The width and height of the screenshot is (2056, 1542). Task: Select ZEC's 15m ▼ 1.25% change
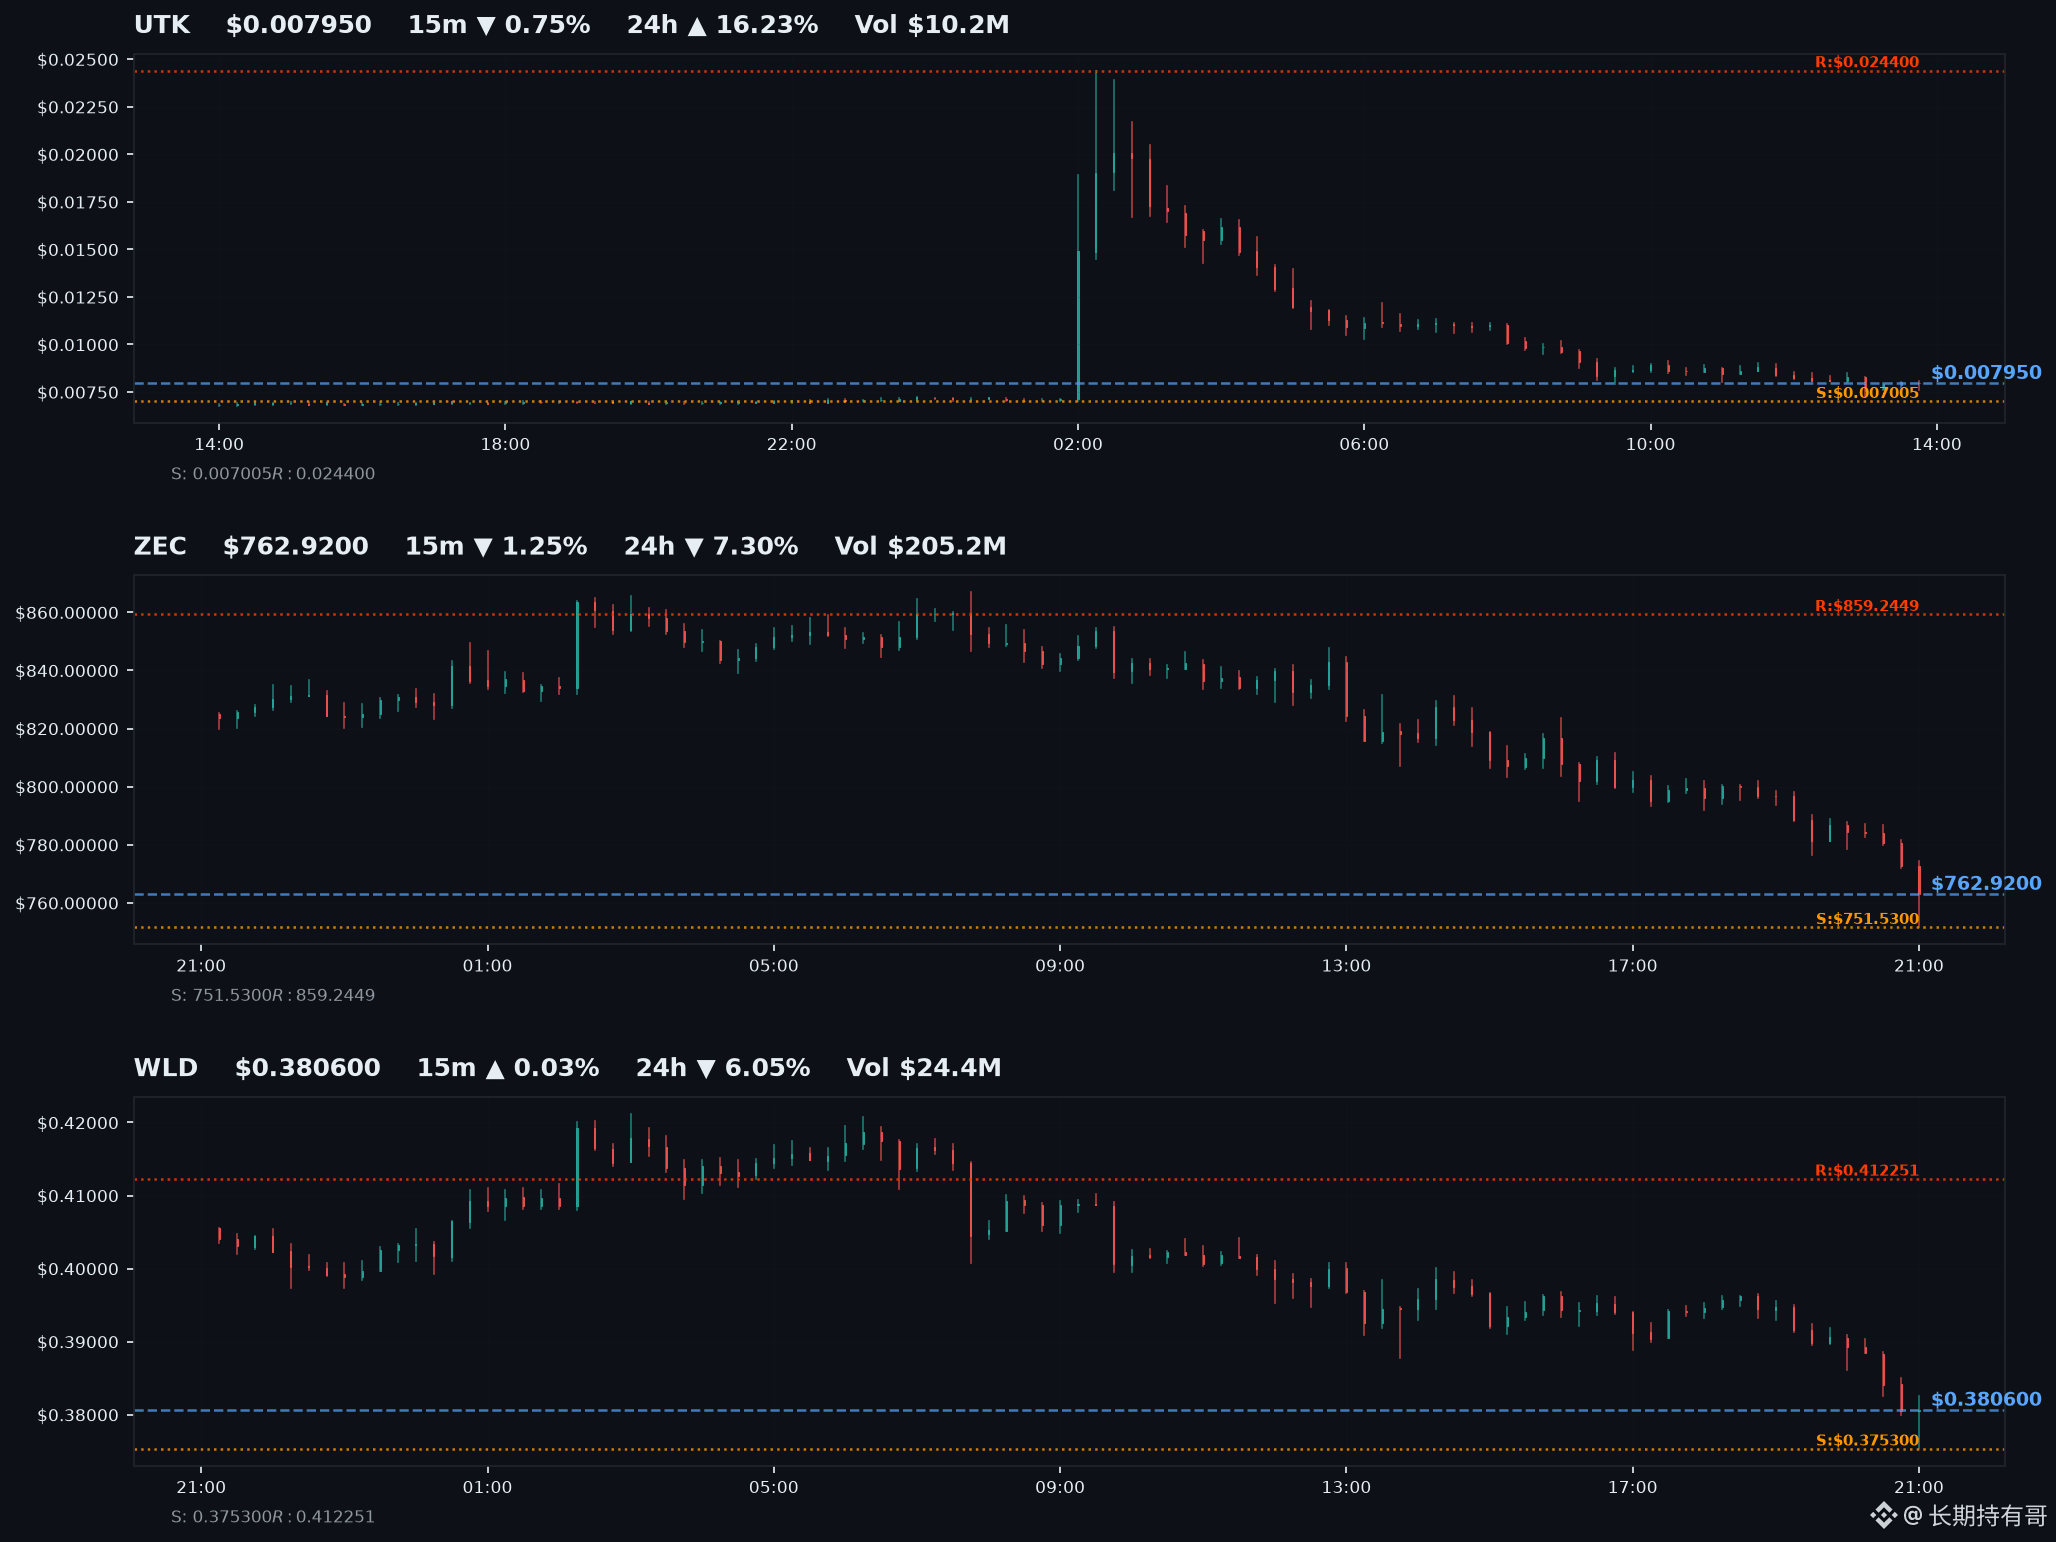[496, 546]
